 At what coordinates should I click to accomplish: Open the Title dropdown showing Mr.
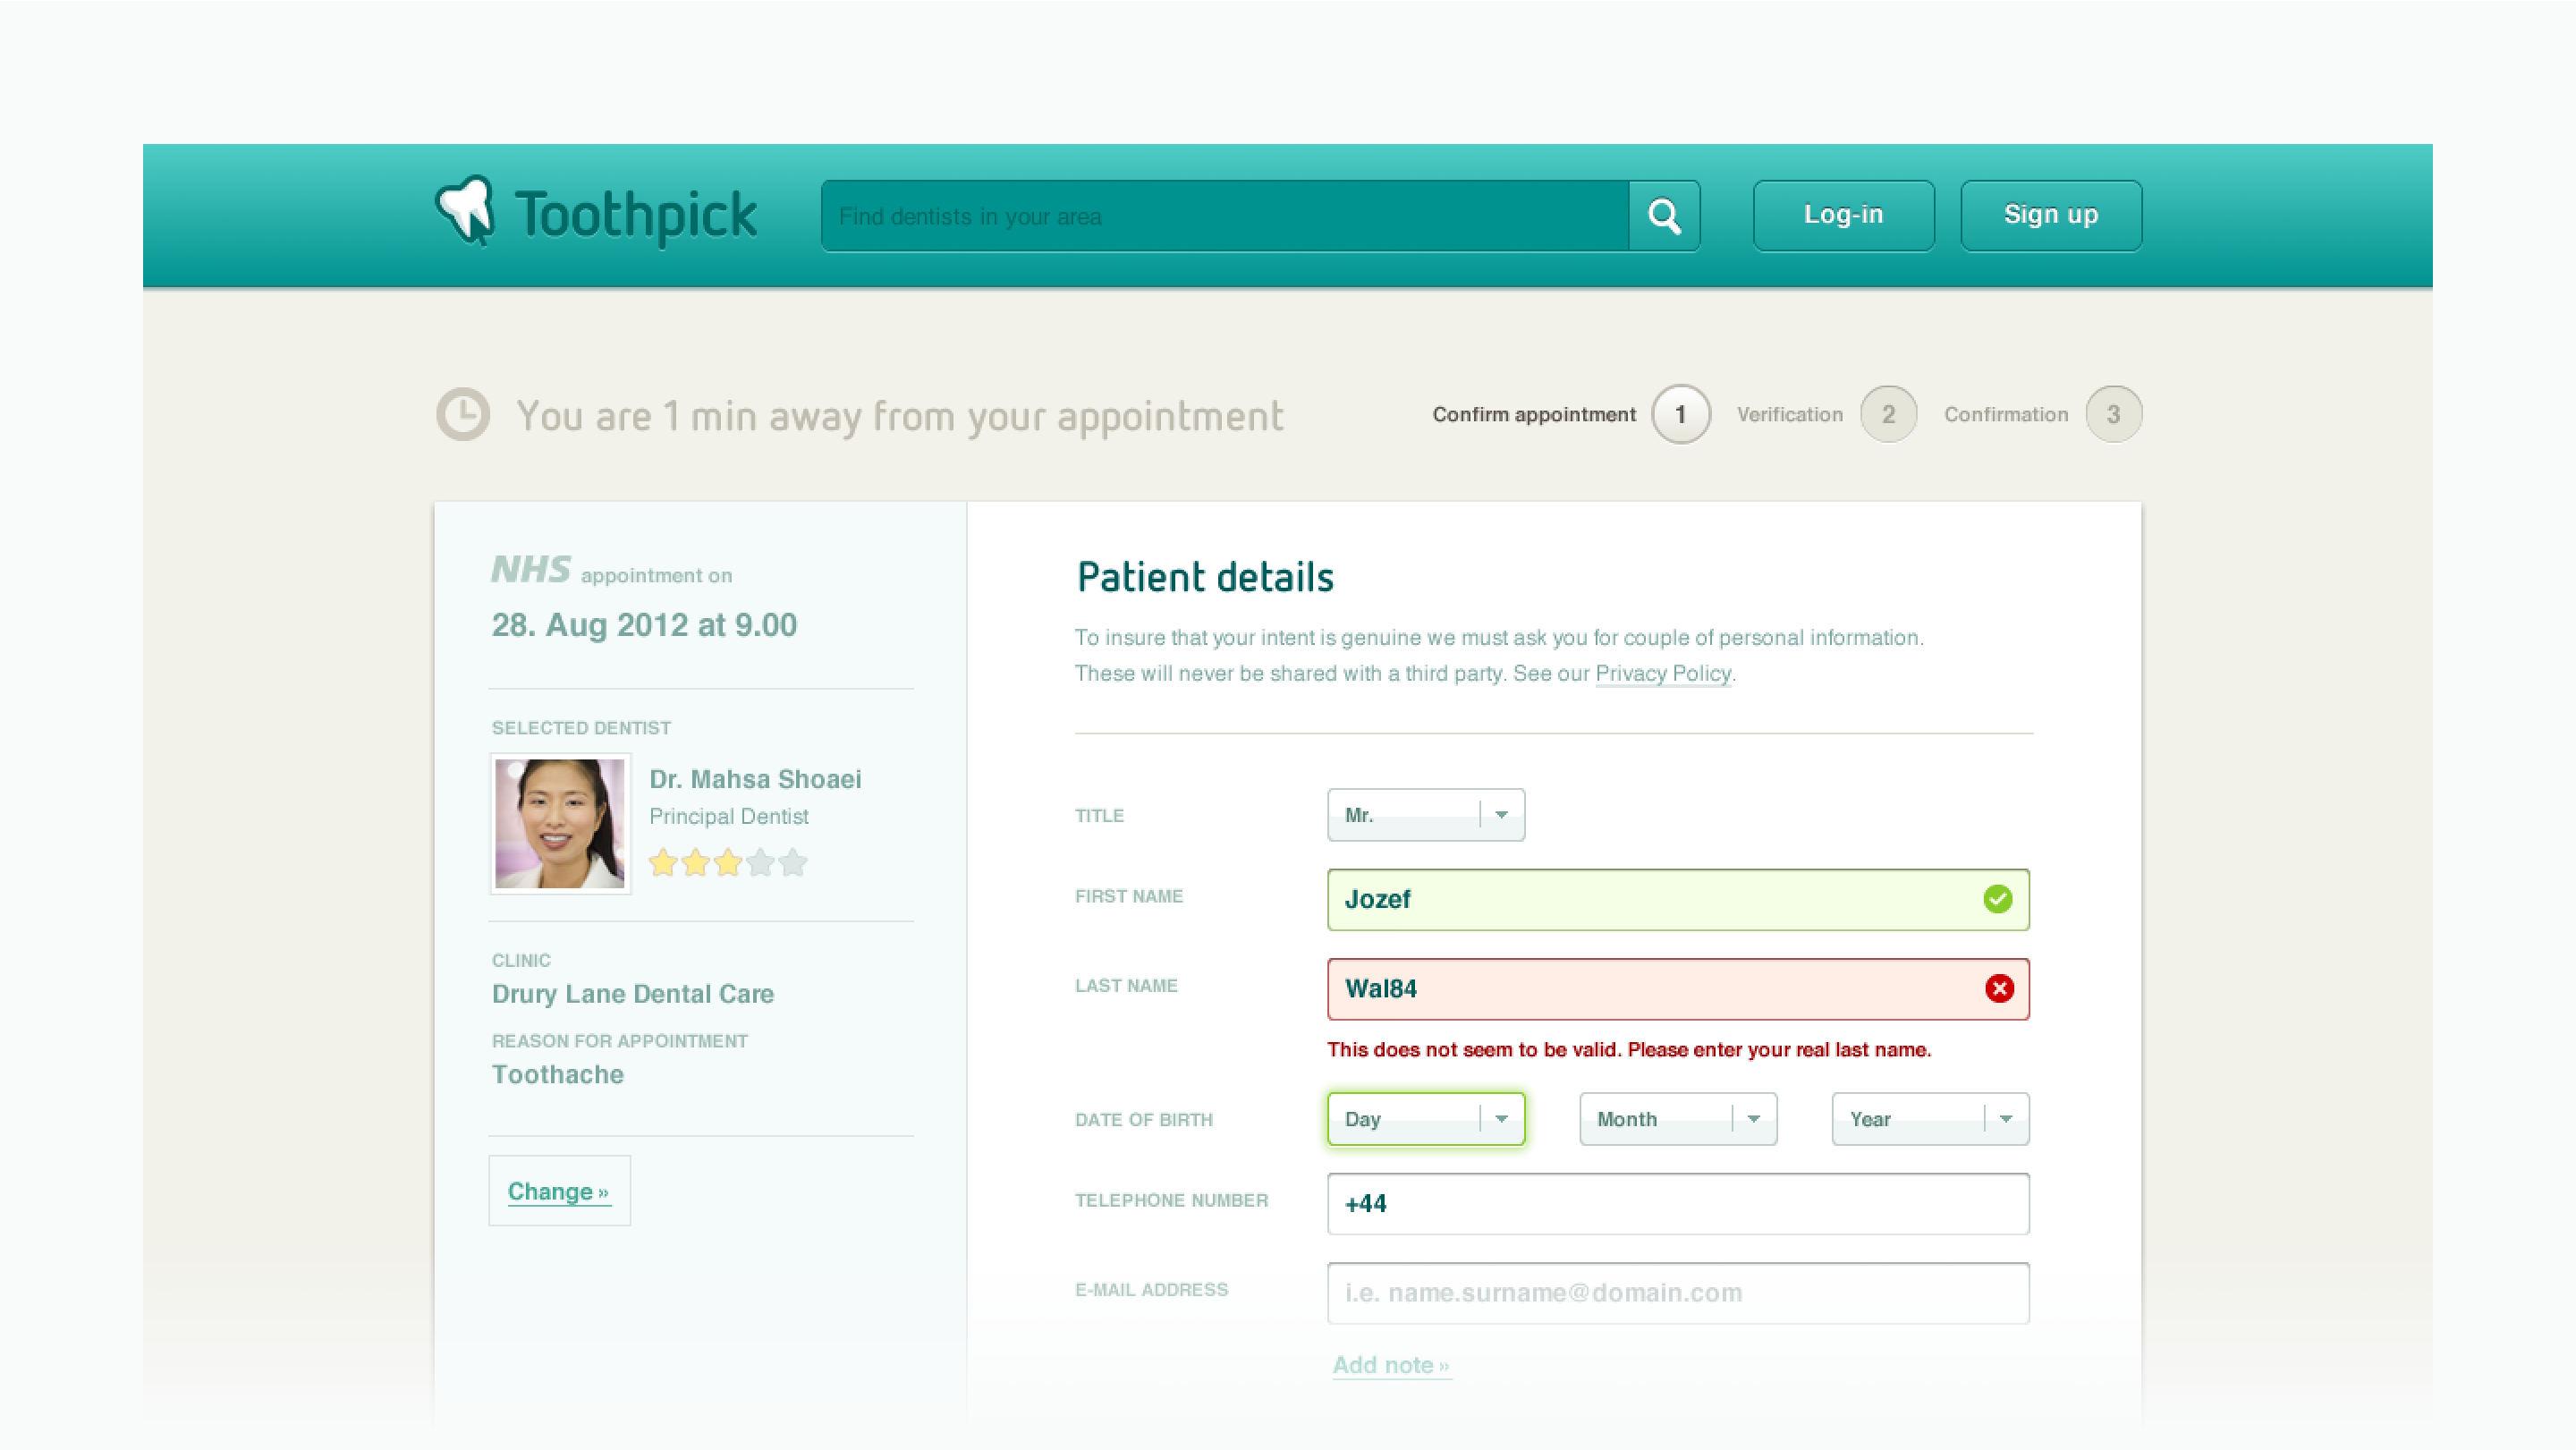1425,815
